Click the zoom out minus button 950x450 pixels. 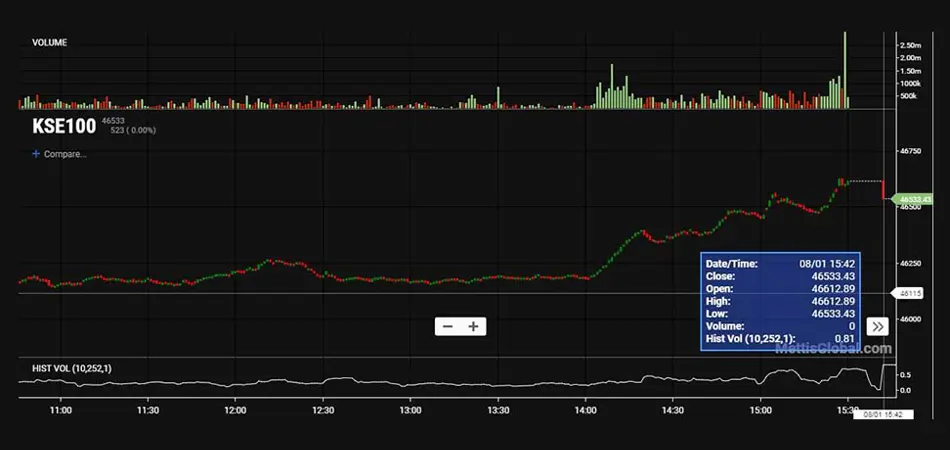click(x=448, y=326)
